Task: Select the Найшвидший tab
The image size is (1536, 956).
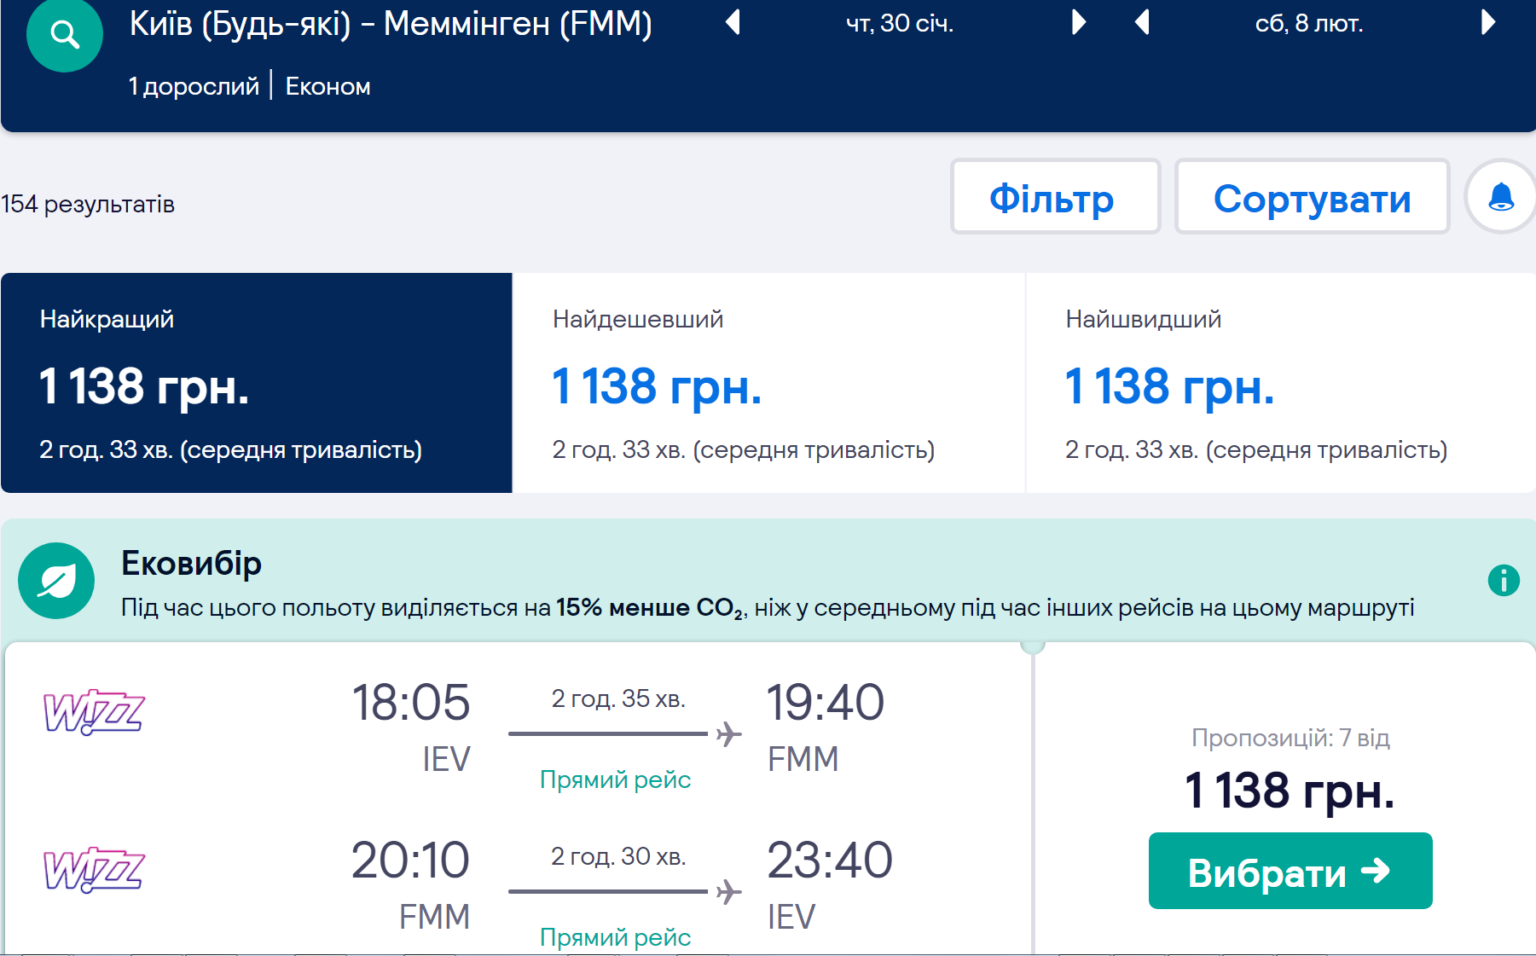Action: pos(1281,383)
